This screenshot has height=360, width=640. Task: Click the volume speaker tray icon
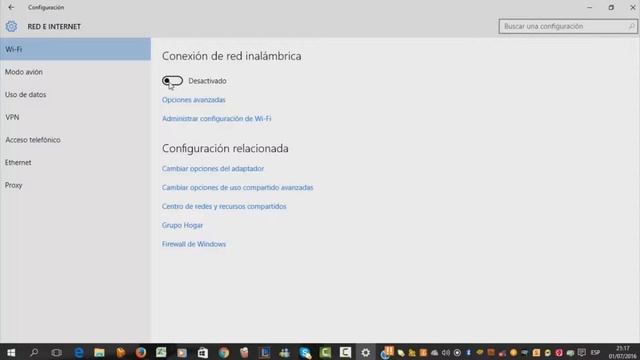coord(446,353)
